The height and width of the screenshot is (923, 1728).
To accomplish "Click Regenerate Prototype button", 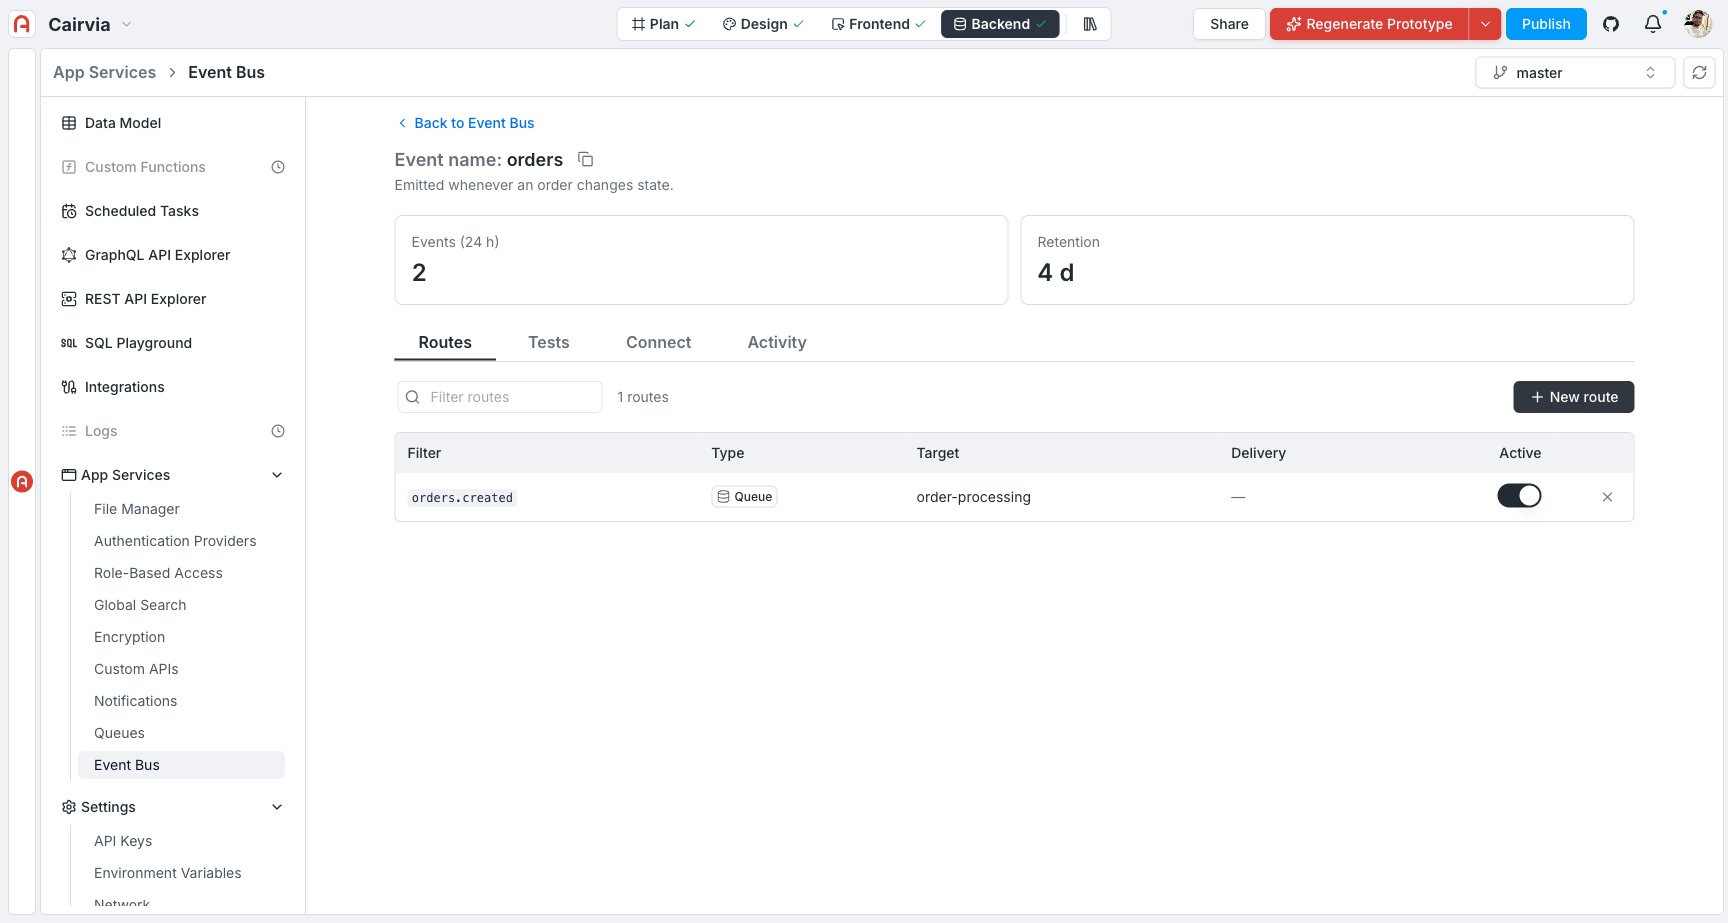I will (x=1369, y=24).
